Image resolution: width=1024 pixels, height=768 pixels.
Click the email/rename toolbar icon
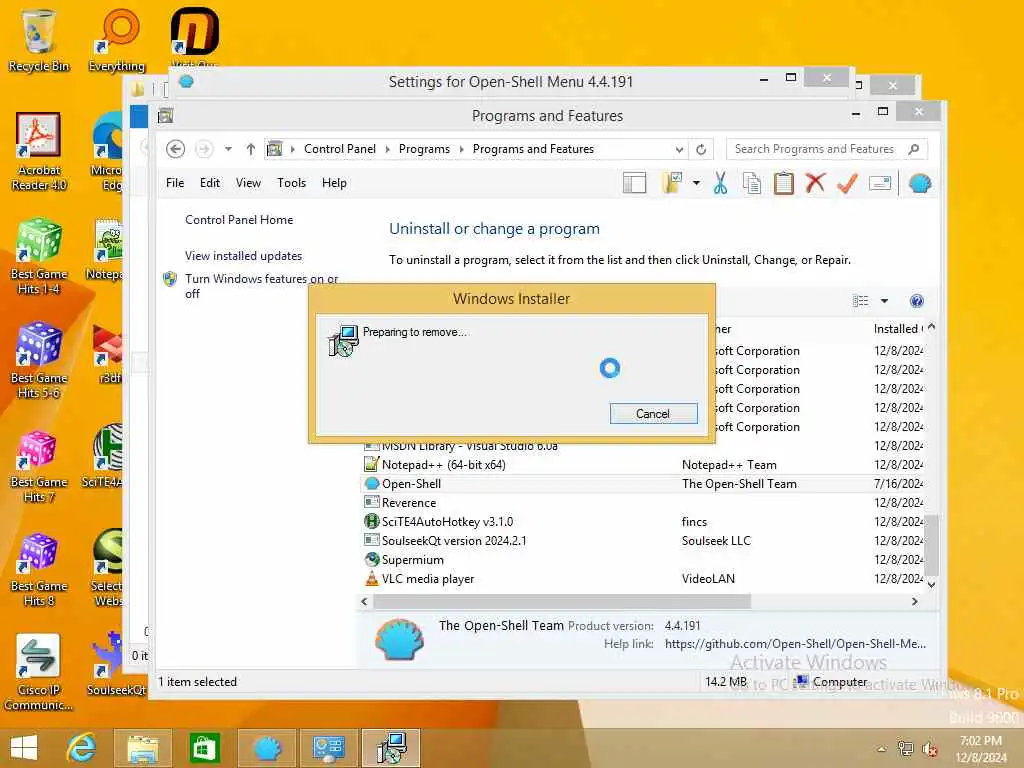pyautogui.click(x=880, y=184)
